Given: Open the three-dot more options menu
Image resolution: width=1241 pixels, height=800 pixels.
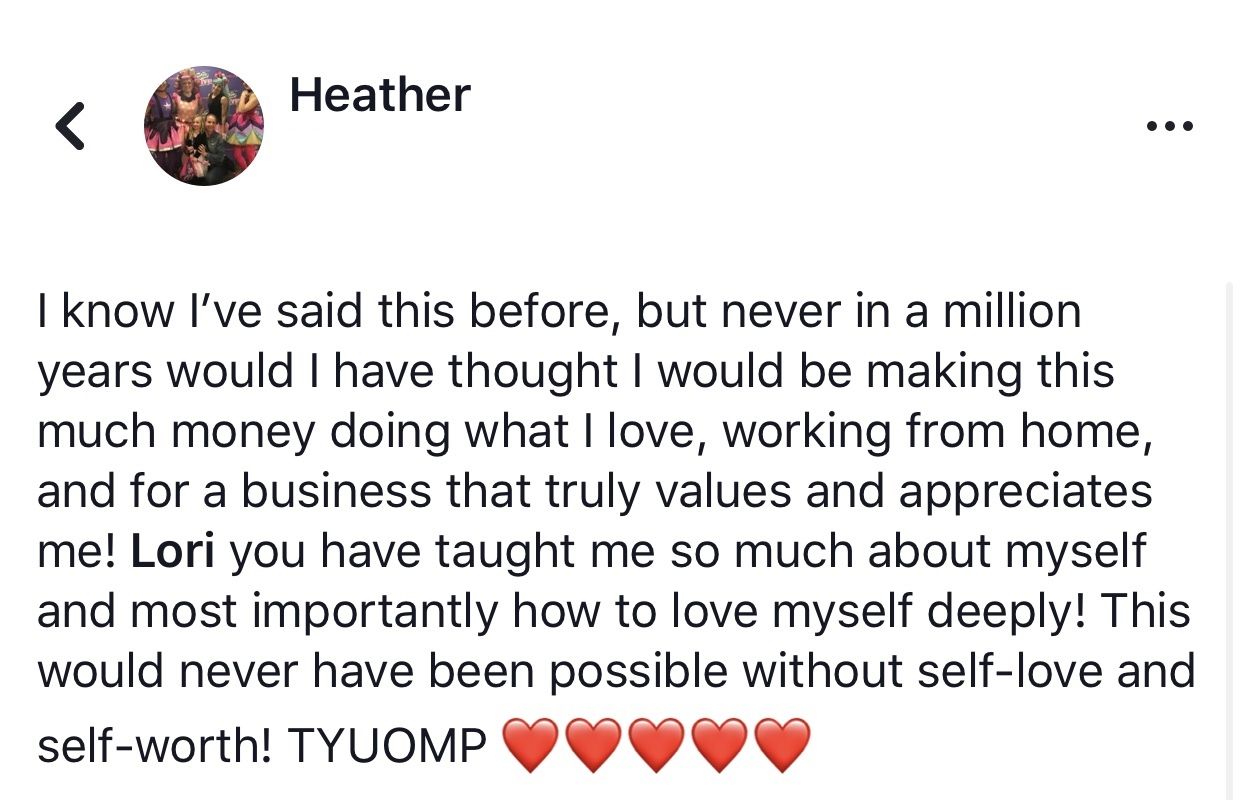Looking at the screenshot, I should pos(1171,127).
